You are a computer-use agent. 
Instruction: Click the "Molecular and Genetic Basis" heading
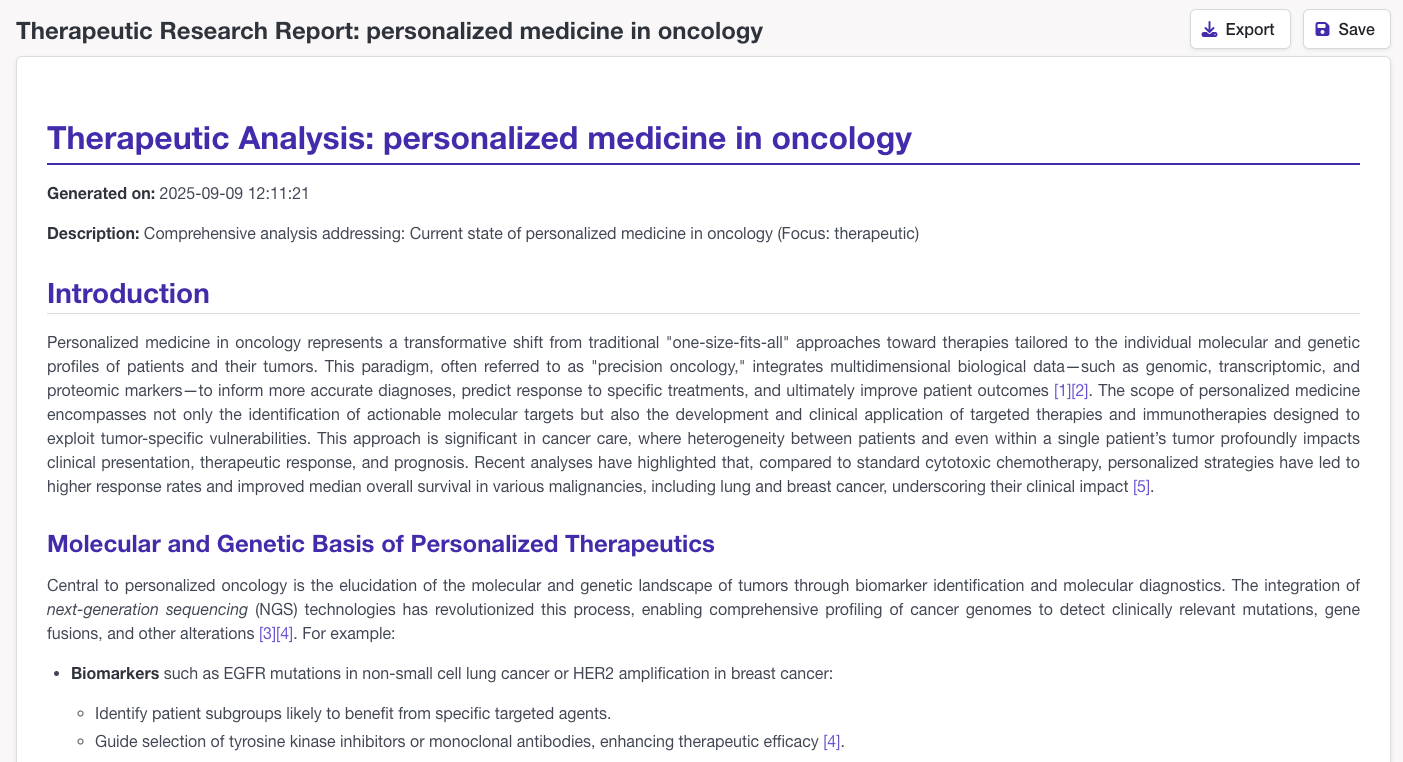(x=380, y=544)
